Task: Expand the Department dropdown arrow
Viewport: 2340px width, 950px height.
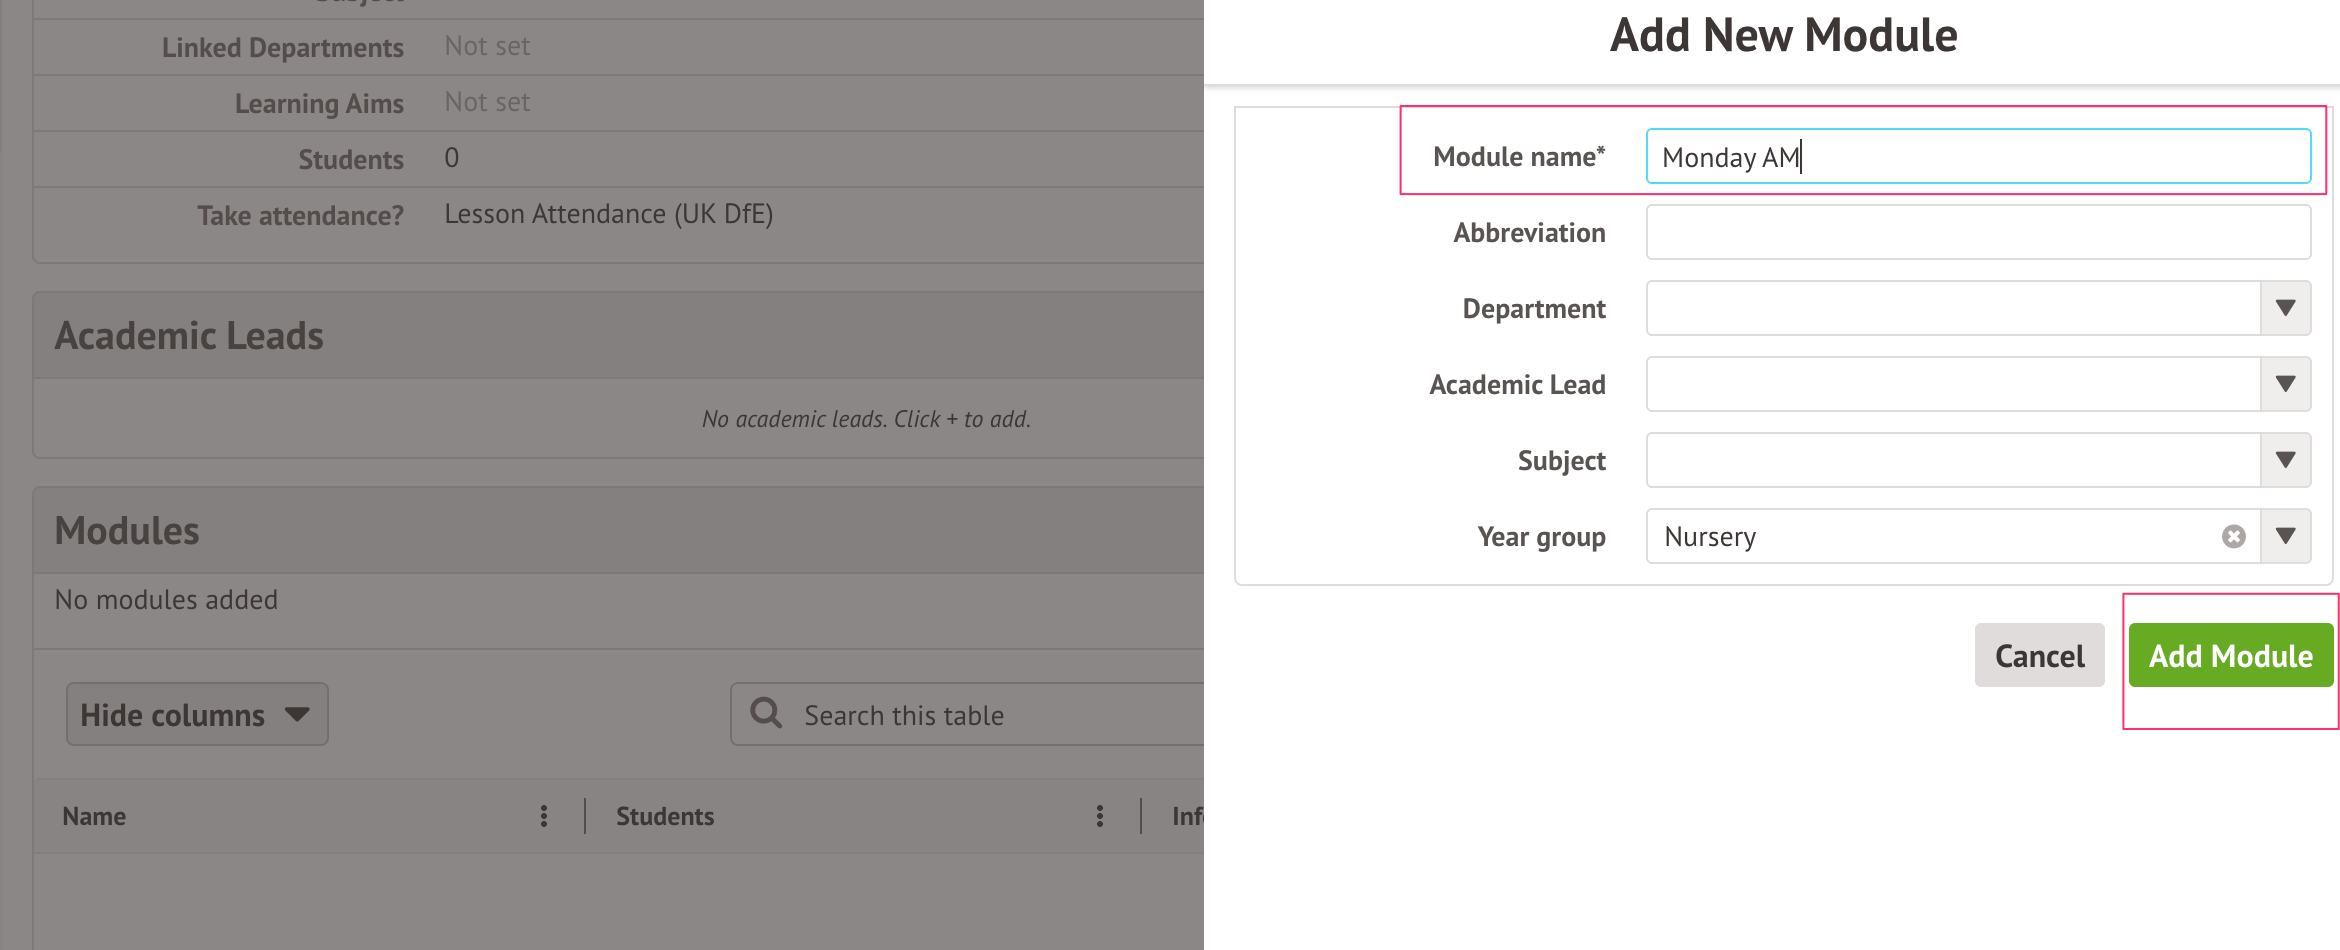Action: tap(2285, 308)
